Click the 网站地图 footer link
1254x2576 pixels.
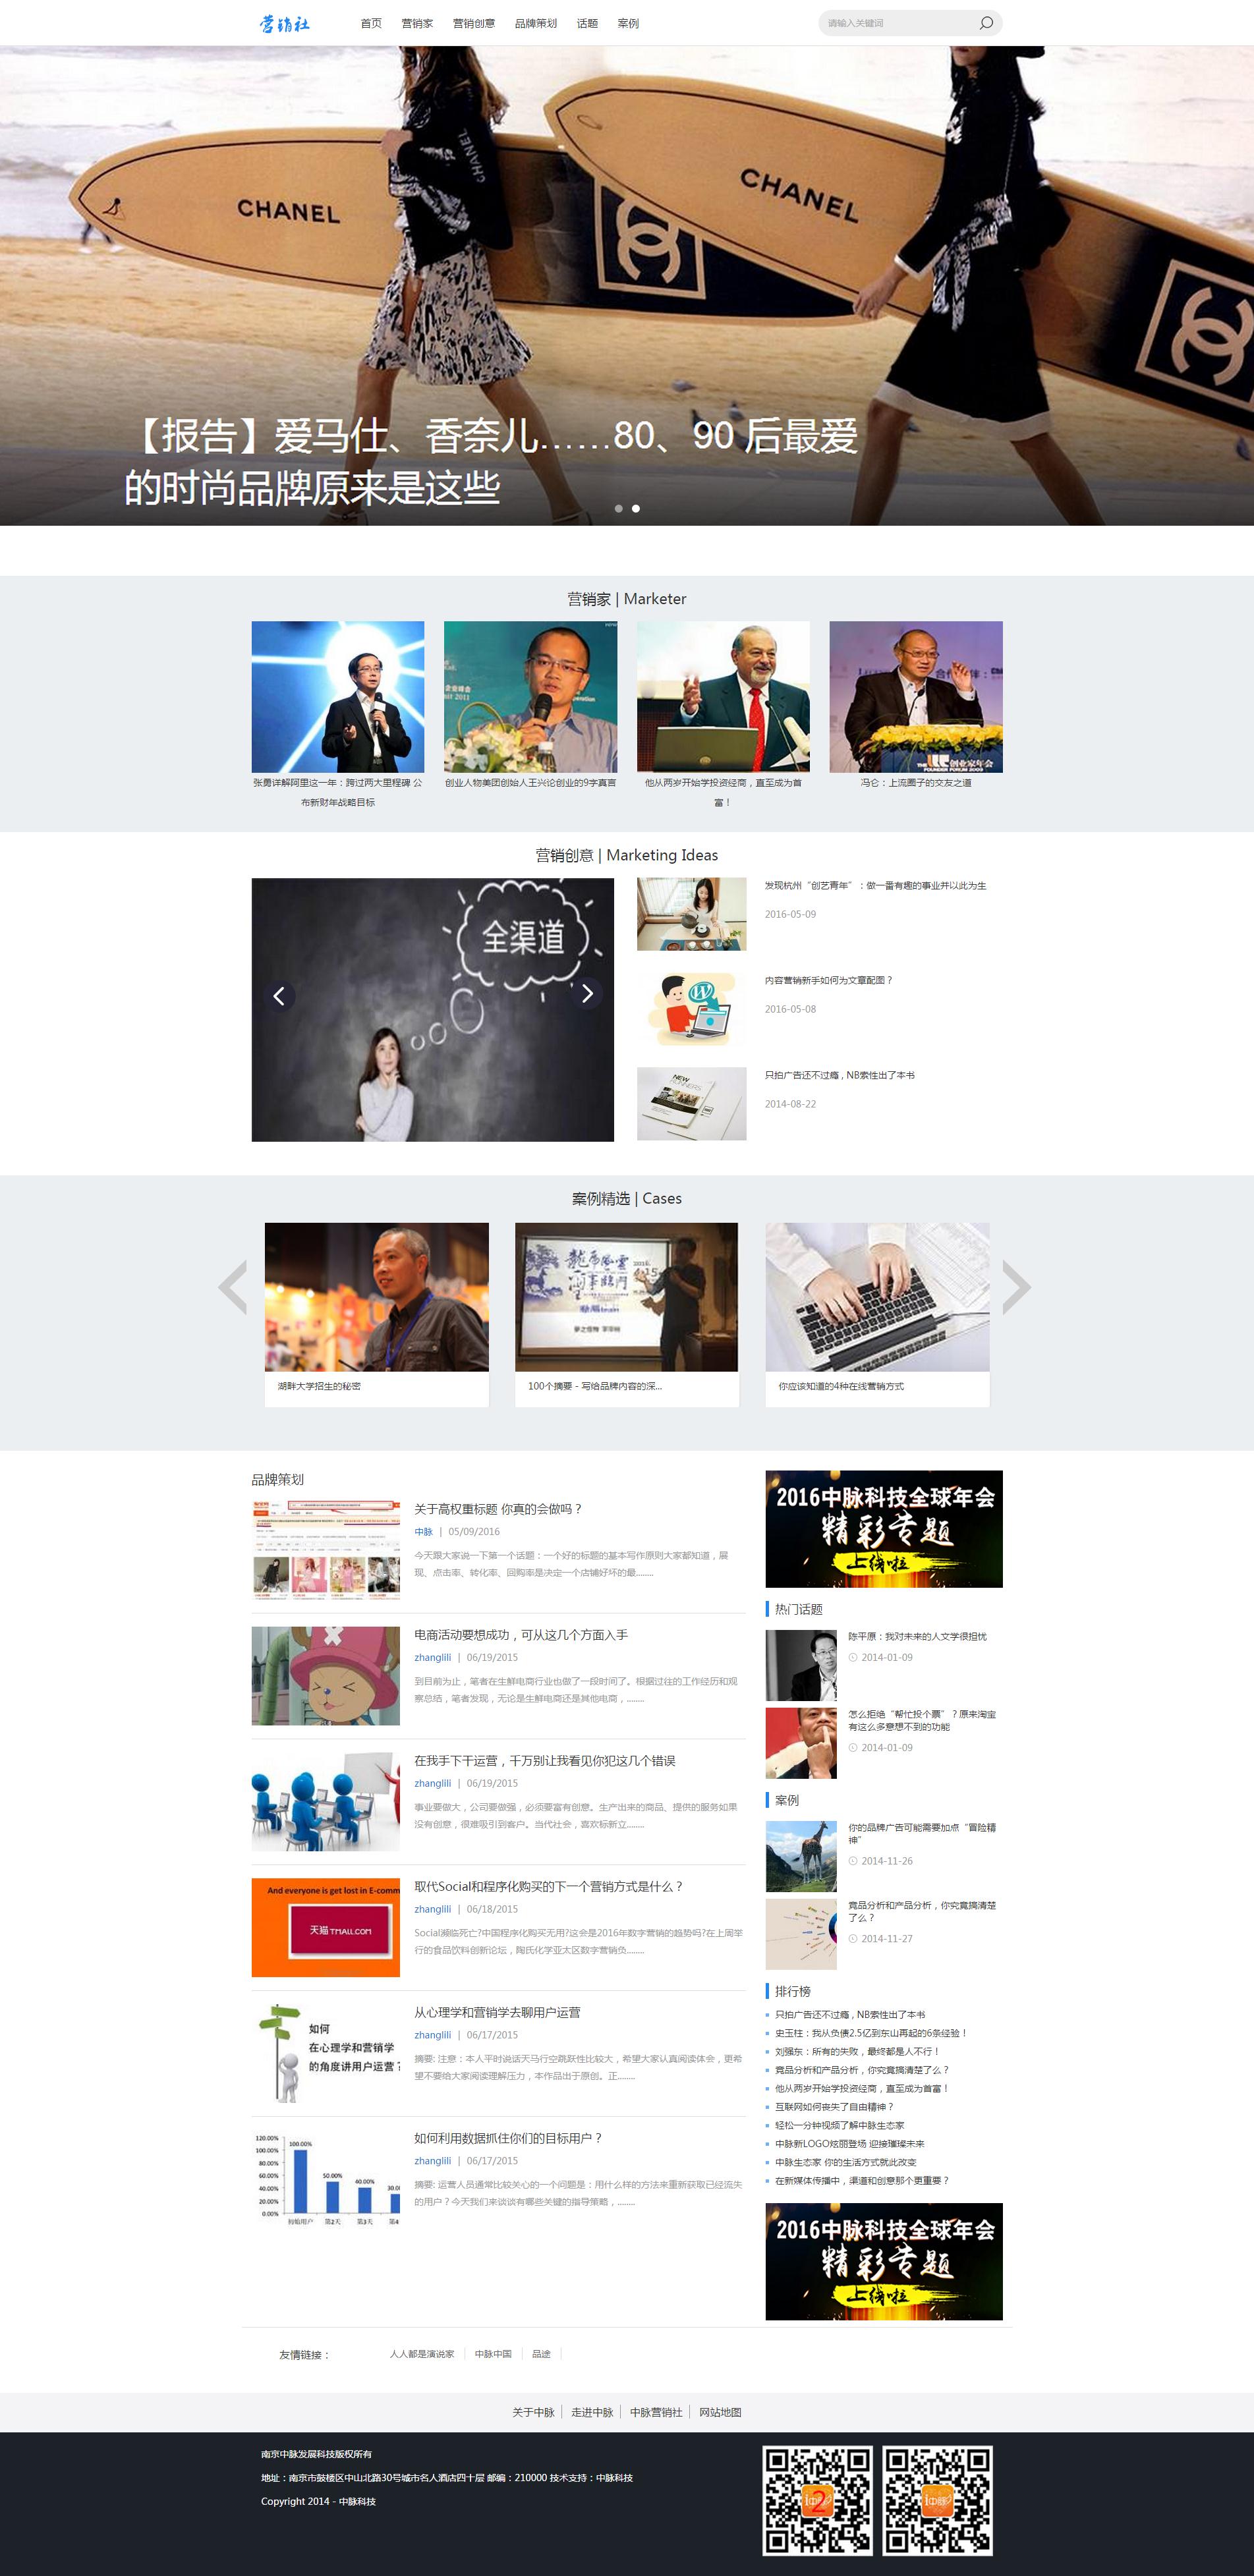(x=720, y=2412)
